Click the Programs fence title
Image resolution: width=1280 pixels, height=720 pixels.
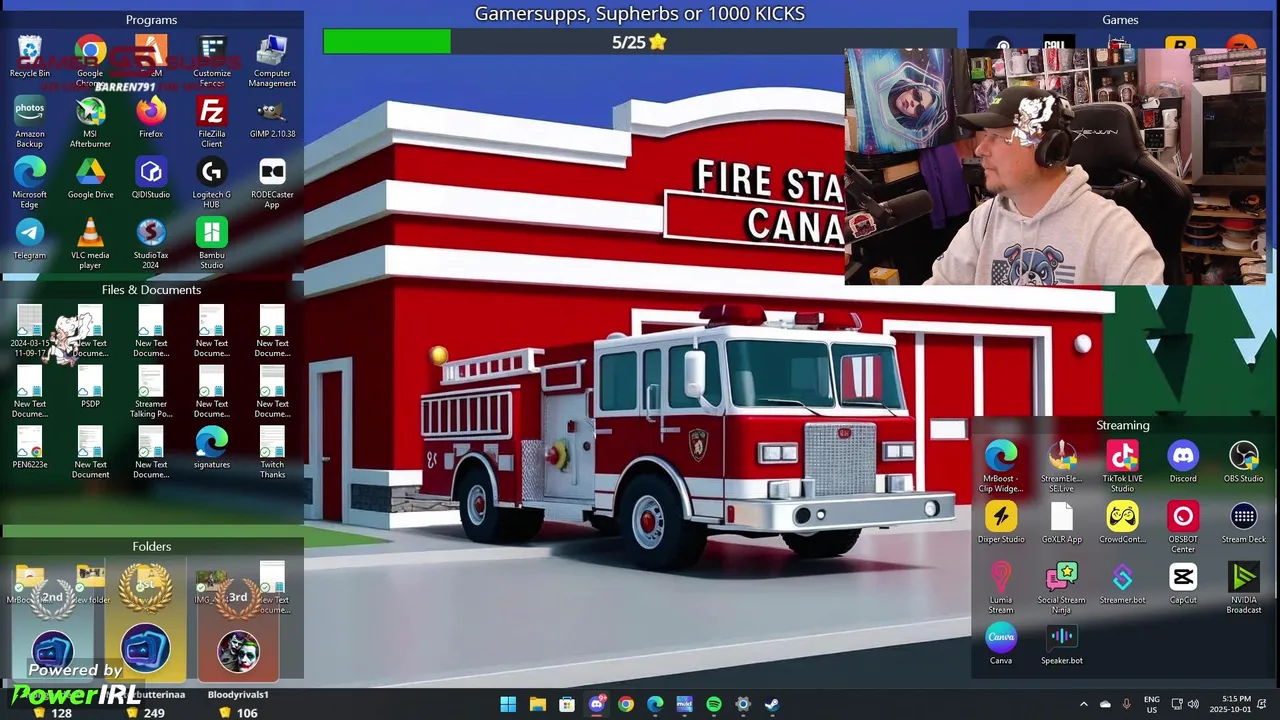pos(151,20)
